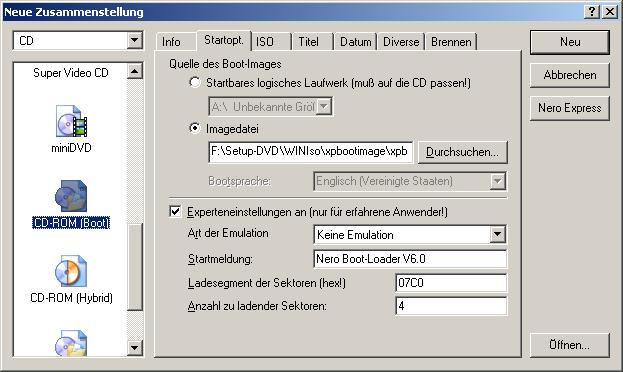
Task: Choose the CD-ROM (Hybrid) disc icon
Action: click(71, 271)
